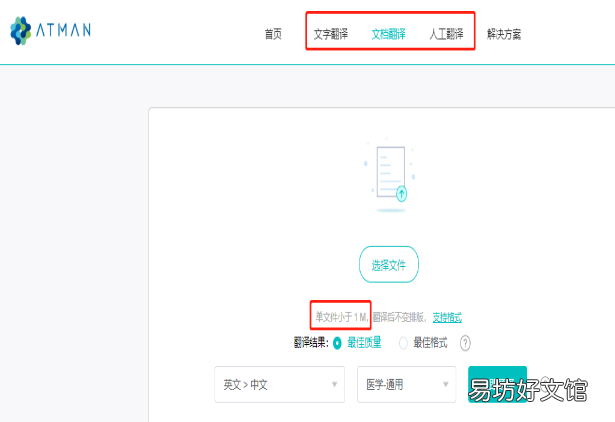This screenshot has width=615, height=422.
Task: Go to 解决方案 menu item
Action: [x=504, y=34]
